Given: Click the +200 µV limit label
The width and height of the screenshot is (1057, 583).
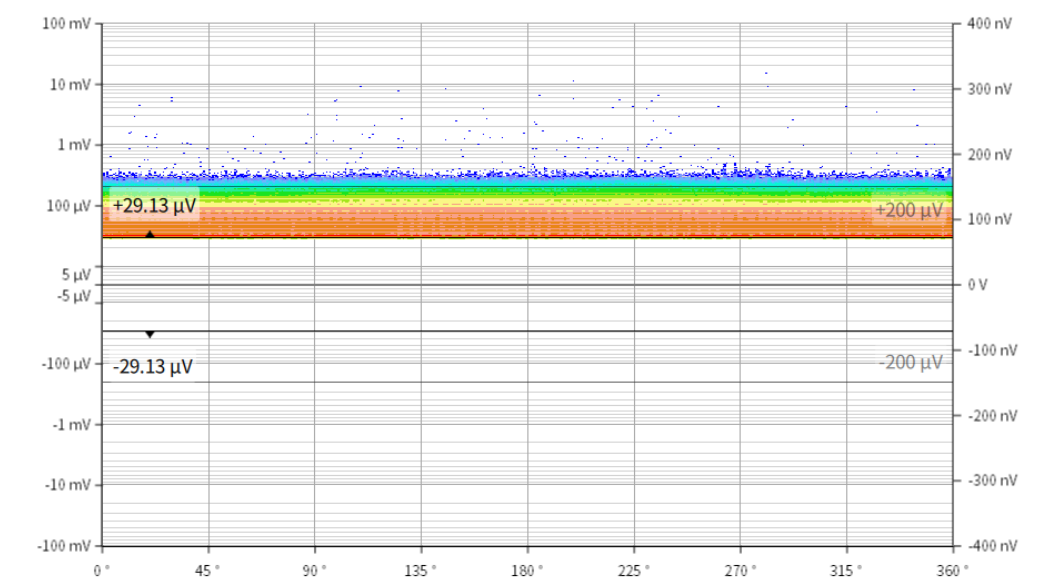Looking at the screenshot, I should pyautogui.click(x=909, y=210).
